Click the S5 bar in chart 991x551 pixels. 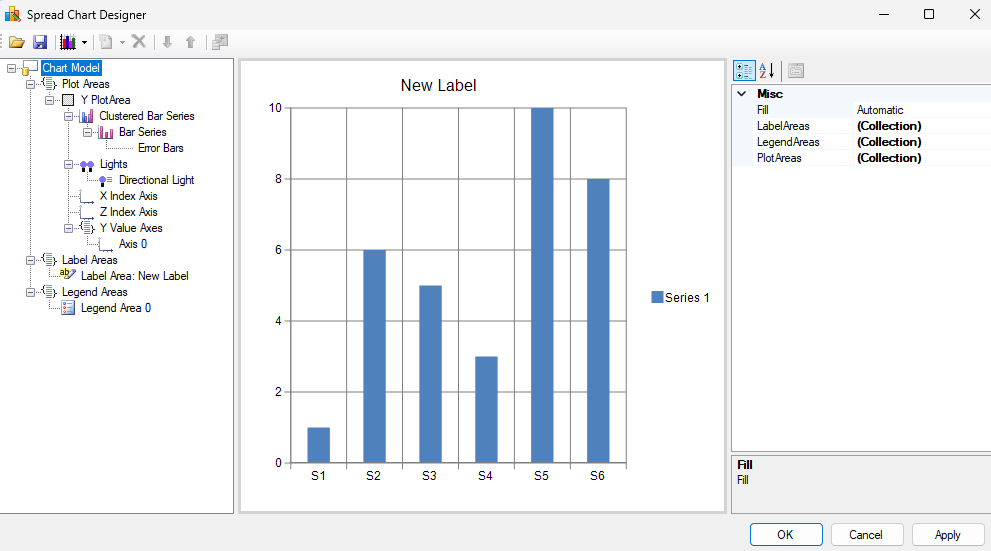542,285
